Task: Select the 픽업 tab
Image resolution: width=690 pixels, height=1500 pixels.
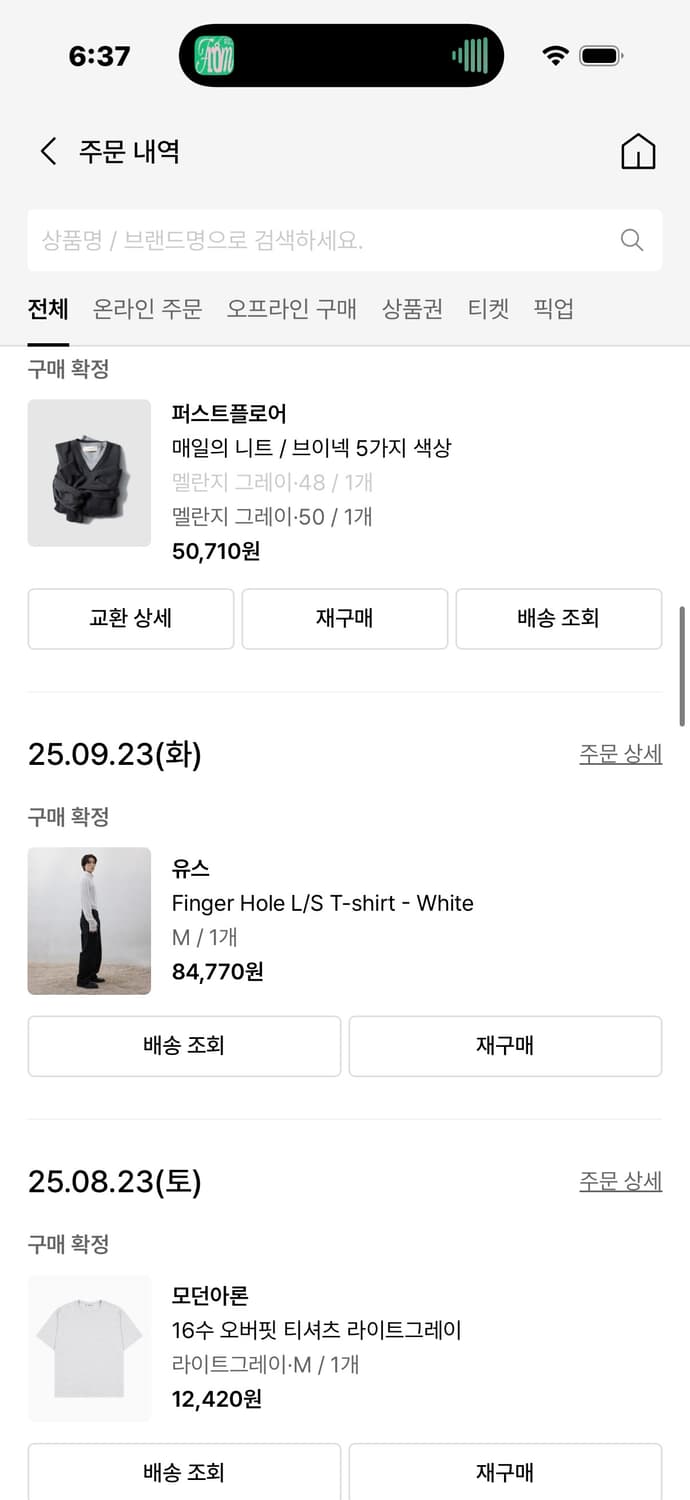Action: [x=553, y=310]
